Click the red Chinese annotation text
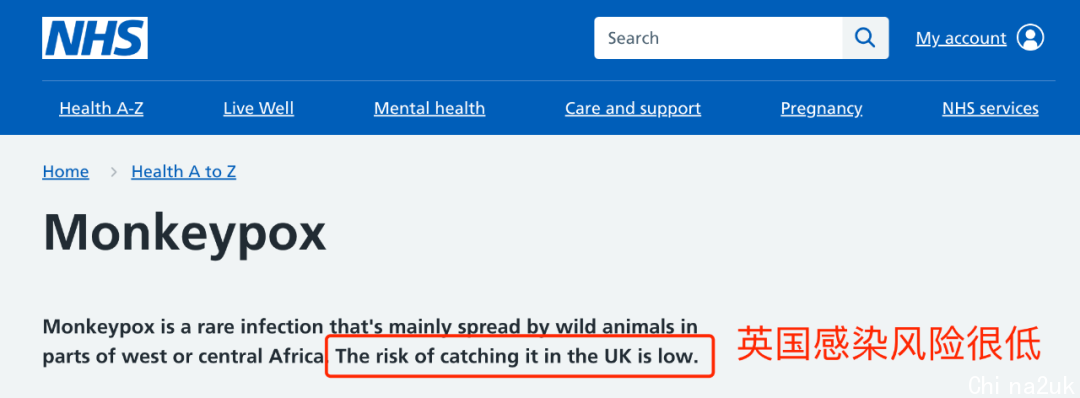 889,345
